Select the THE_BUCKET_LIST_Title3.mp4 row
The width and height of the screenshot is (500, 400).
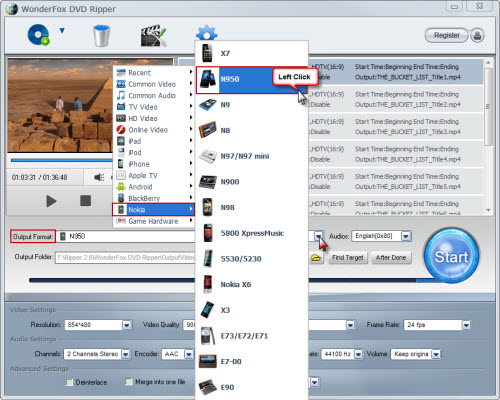[x=396, y=127]
